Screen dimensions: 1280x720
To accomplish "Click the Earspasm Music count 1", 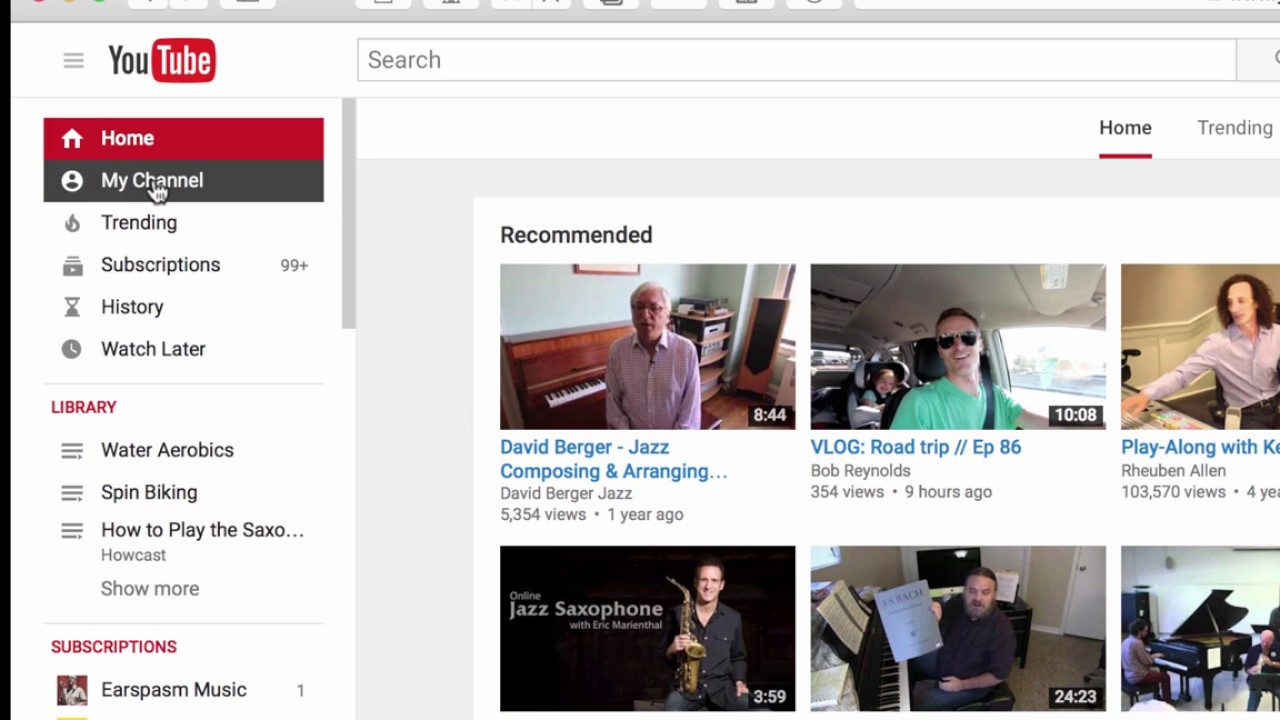I will pyautogui.click(x=300, y=691).
